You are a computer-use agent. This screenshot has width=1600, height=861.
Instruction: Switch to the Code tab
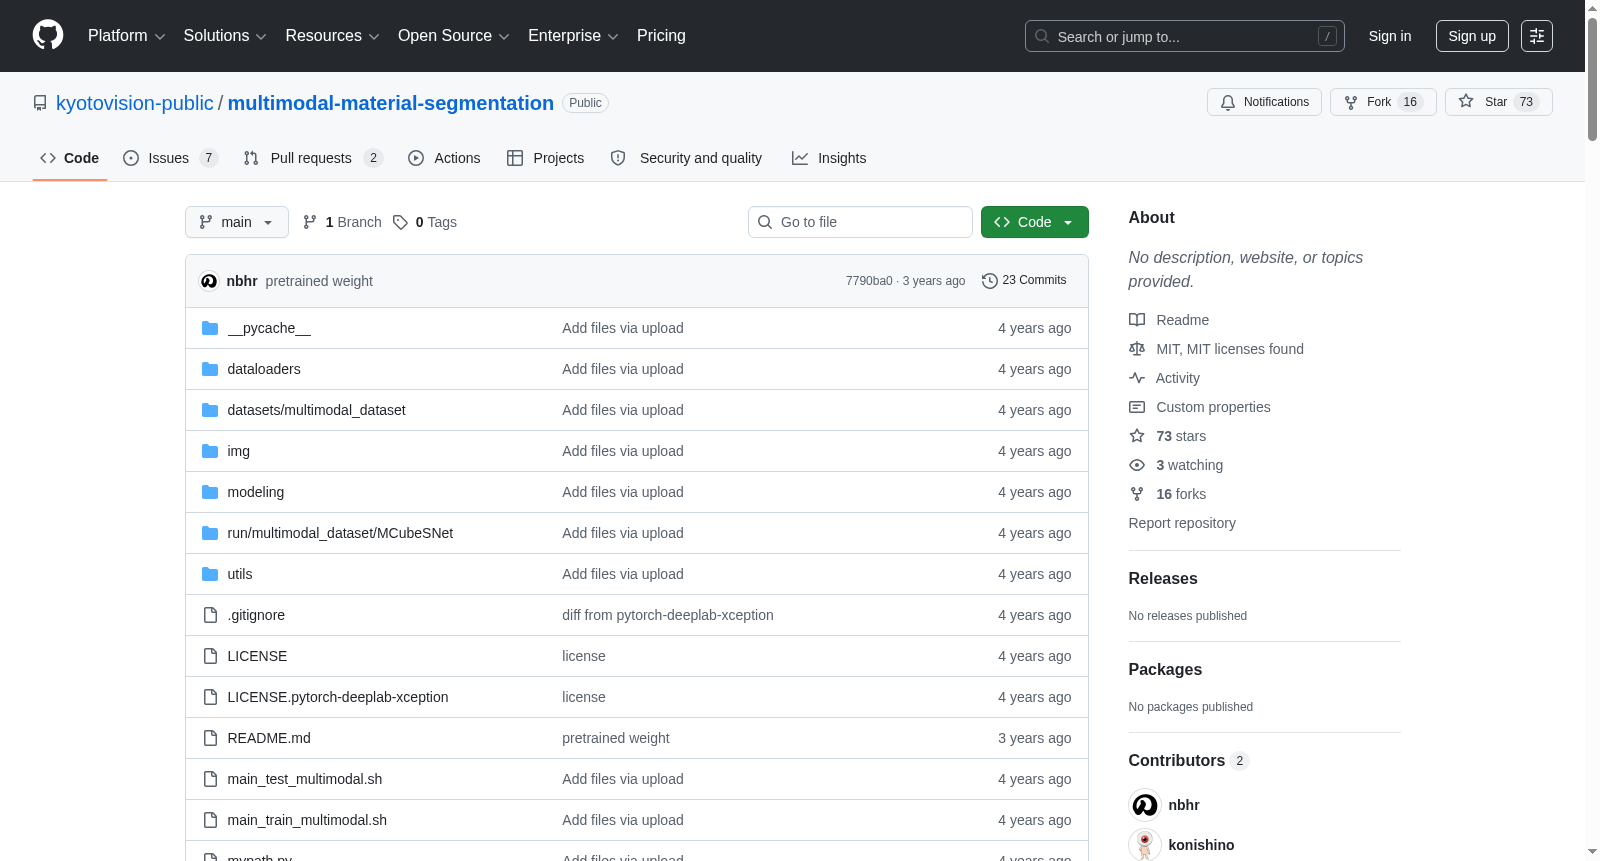click(x=70, y=158)
